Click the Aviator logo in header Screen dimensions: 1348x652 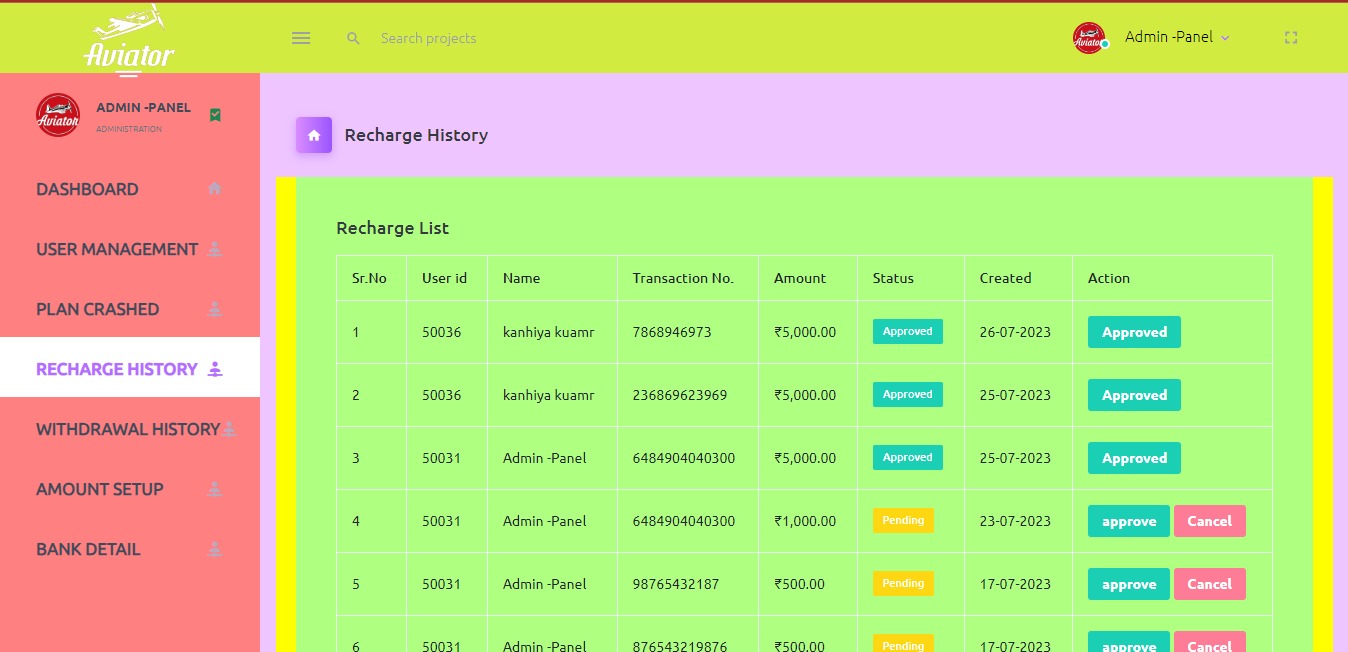pyautogui.click(x=129, y=38)
